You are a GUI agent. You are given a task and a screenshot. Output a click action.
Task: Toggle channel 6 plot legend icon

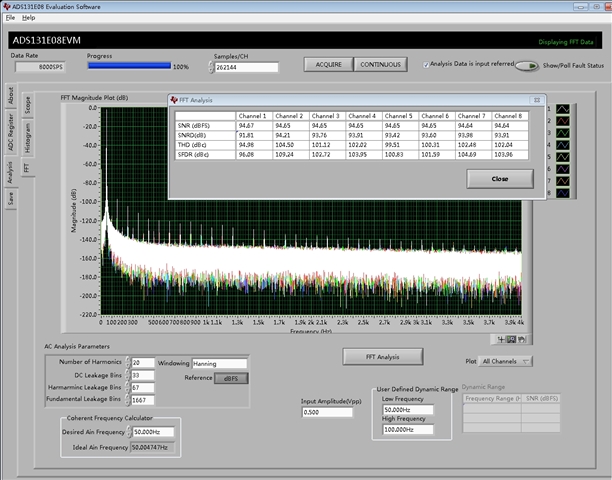click(562, 169)
